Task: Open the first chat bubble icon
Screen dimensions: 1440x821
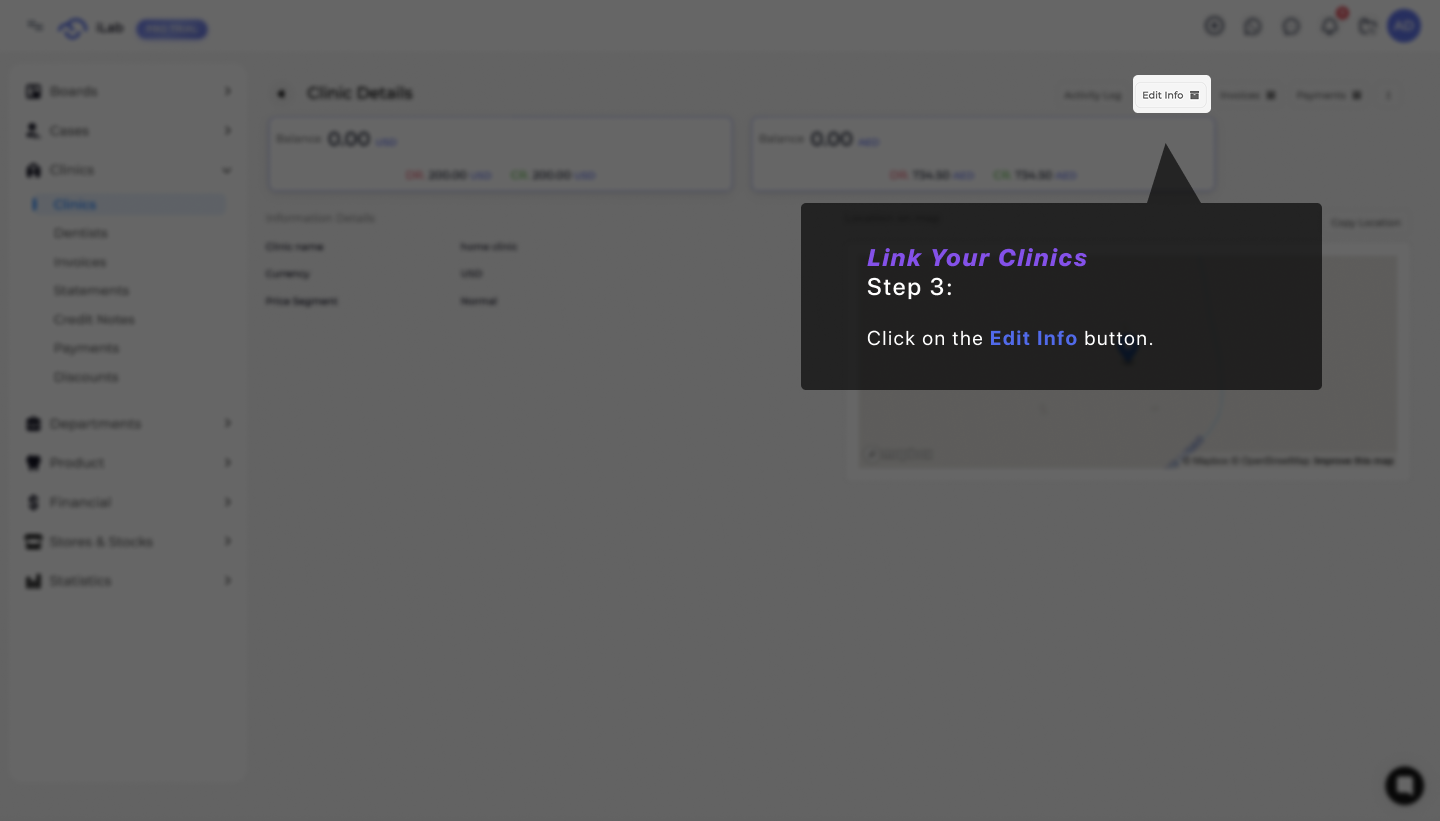Action: [x=1253, y=27]
